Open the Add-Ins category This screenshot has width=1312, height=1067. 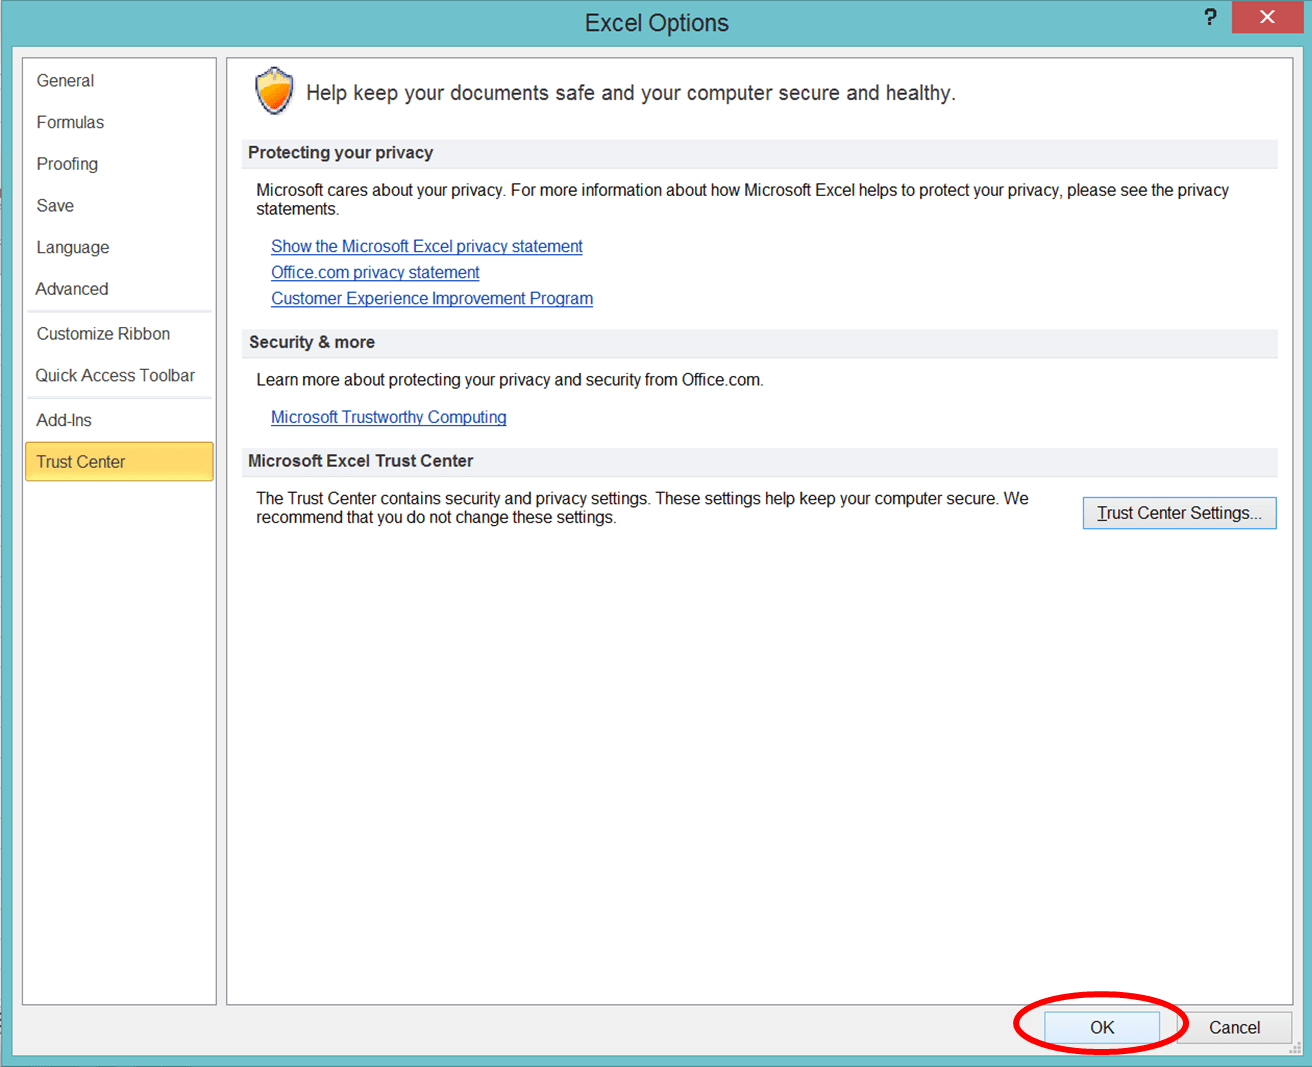pyautogui.click(x=64, y=420)
